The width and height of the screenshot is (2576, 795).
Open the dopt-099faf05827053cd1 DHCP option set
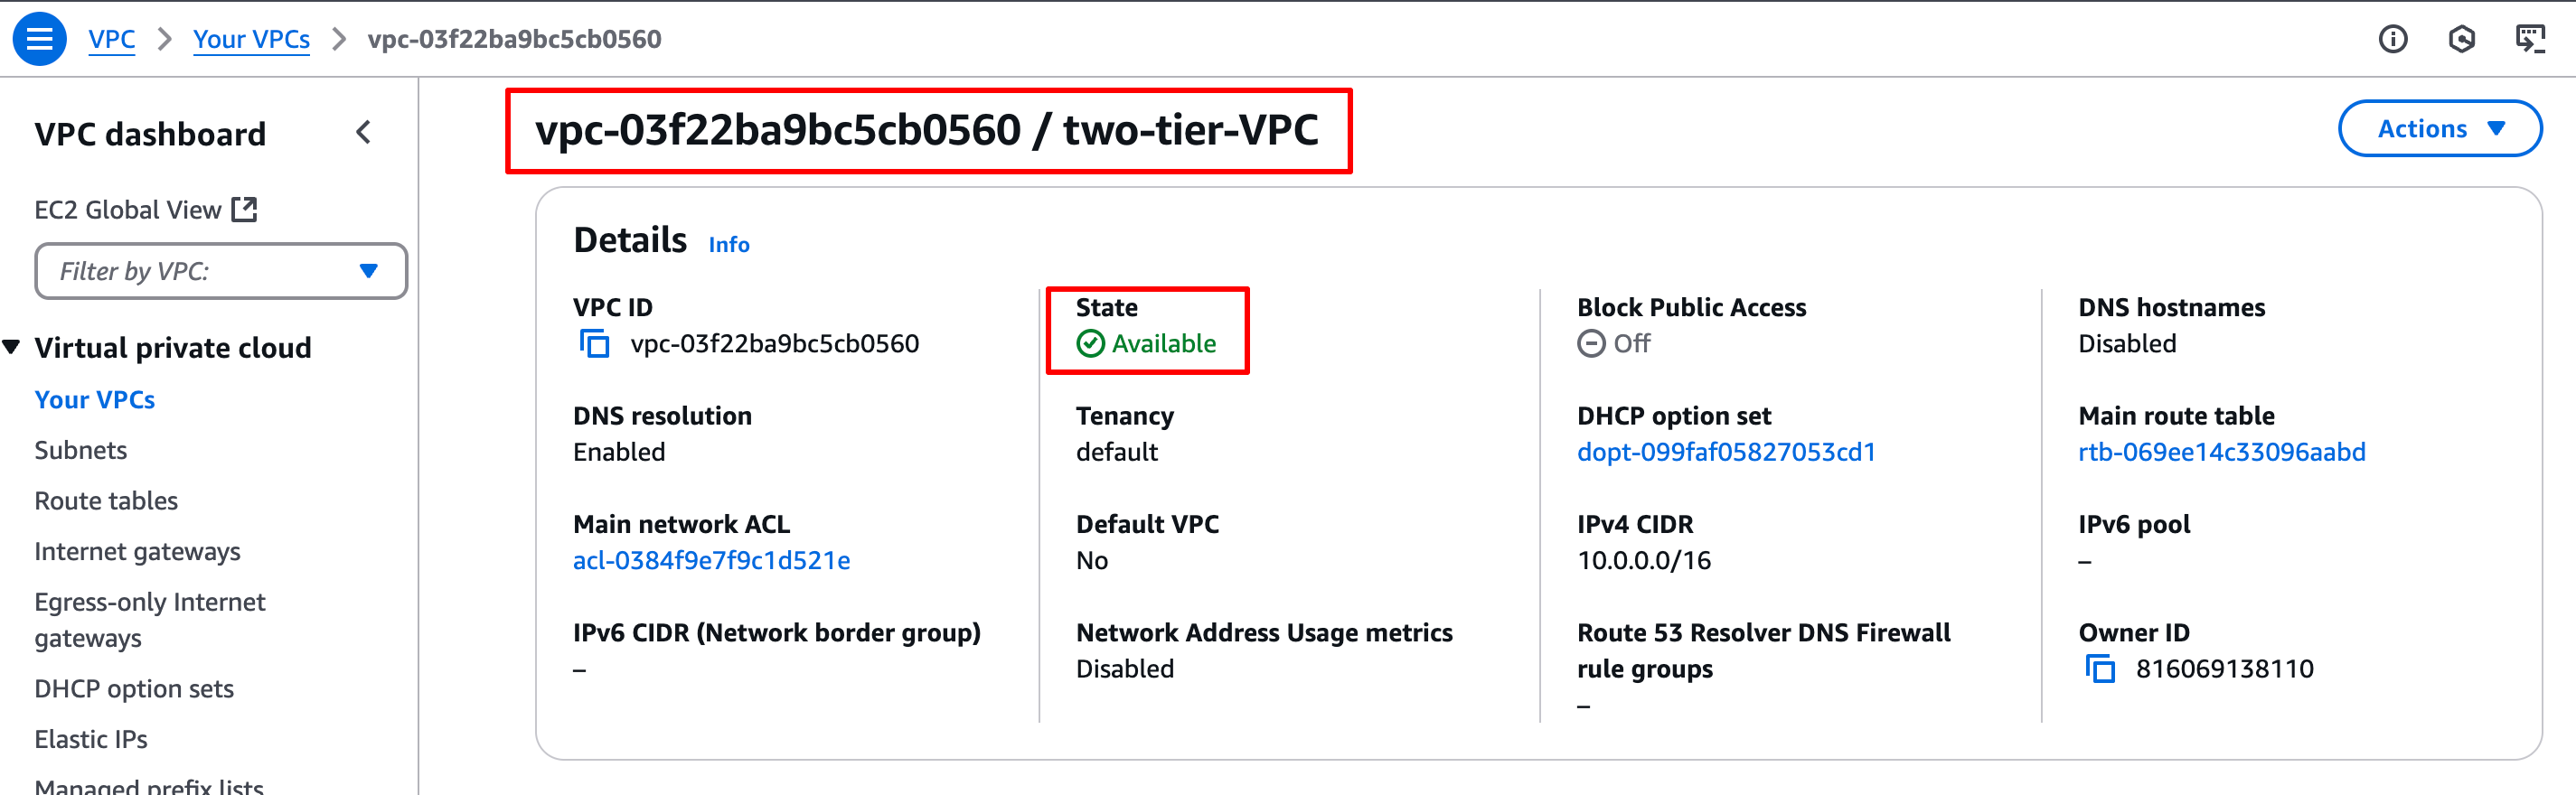tap(1726, 452)
